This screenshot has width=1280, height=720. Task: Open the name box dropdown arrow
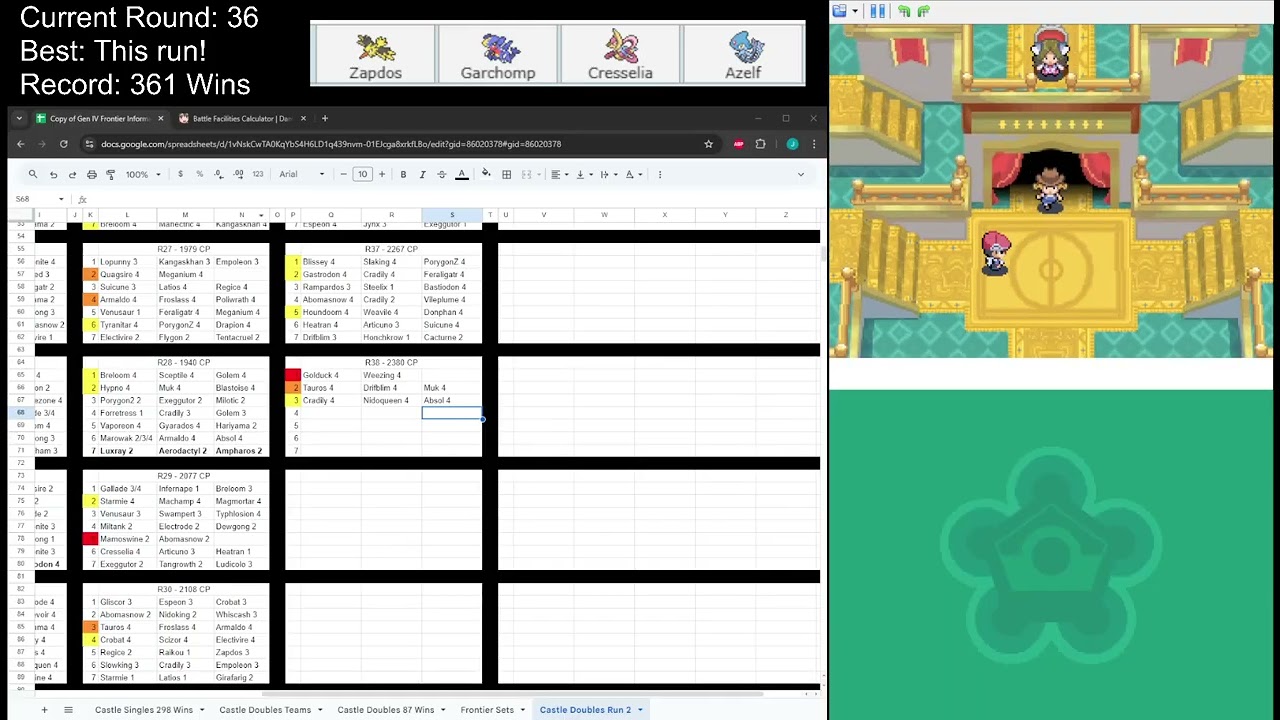(61, 199)
